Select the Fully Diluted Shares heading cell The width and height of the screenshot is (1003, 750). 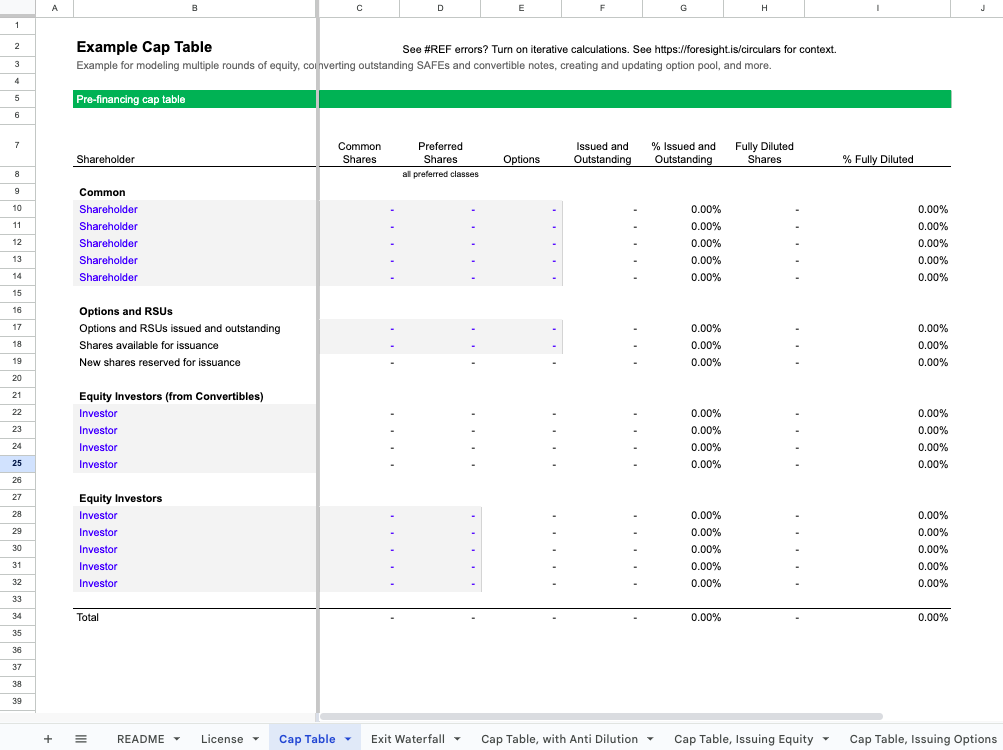(x=764, y=153)
